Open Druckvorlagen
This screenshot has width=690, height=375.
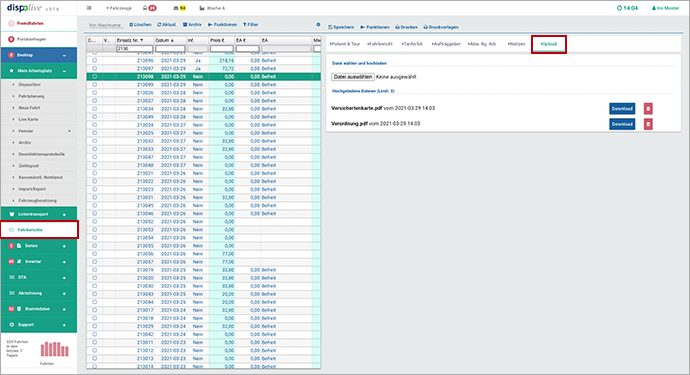click(x=441, y=27)
